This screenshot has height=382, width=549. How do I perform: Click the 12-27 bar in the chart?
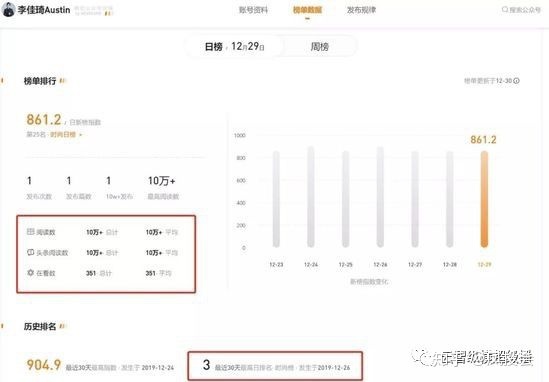click(415, 199)
